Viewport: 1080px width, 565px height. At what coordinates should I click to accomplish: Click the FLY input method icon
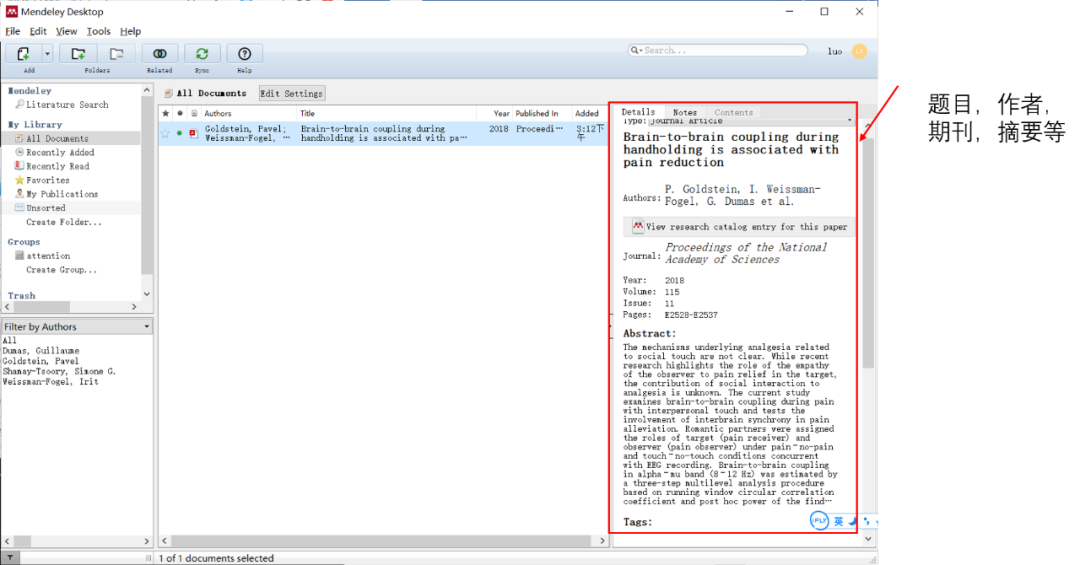pos(819,521)
